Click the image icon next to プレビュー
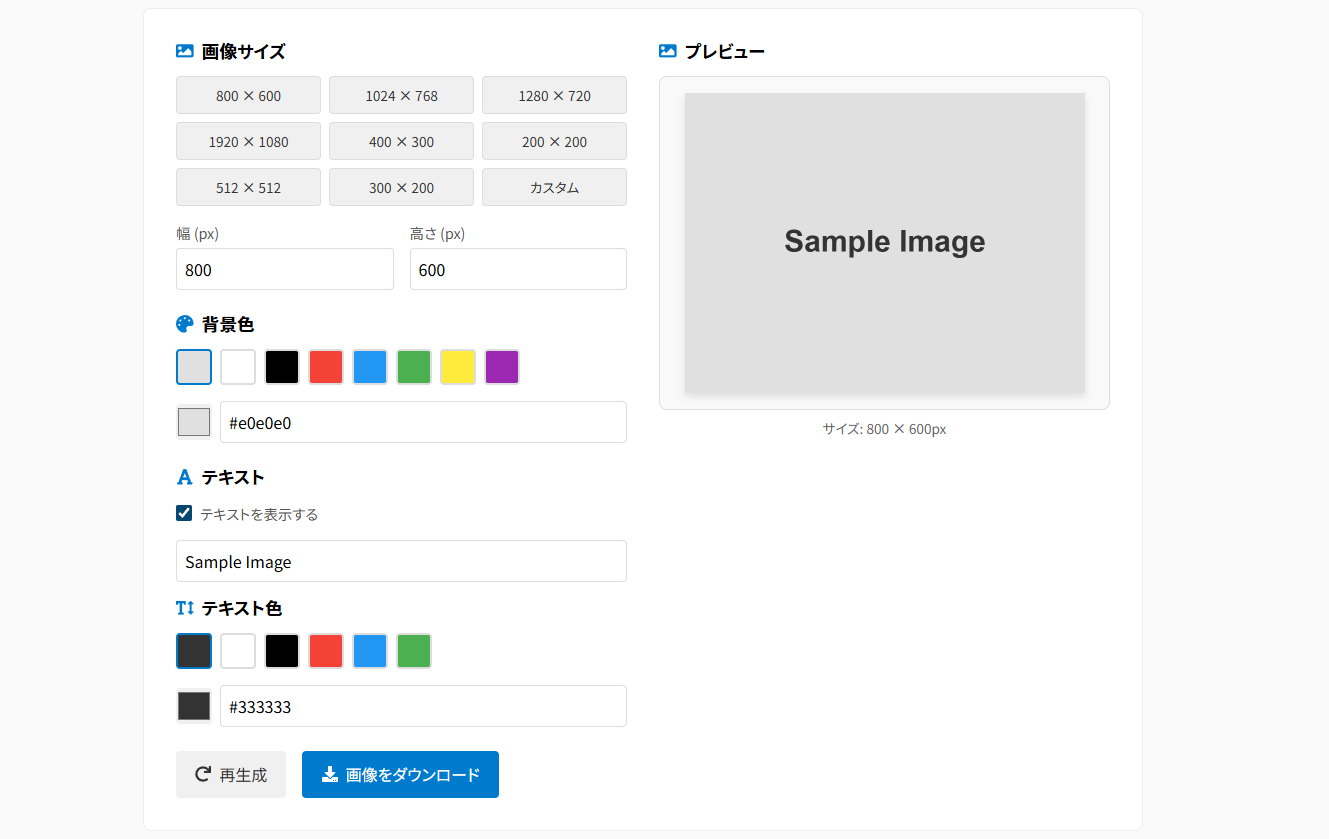 tap(667, 51)
